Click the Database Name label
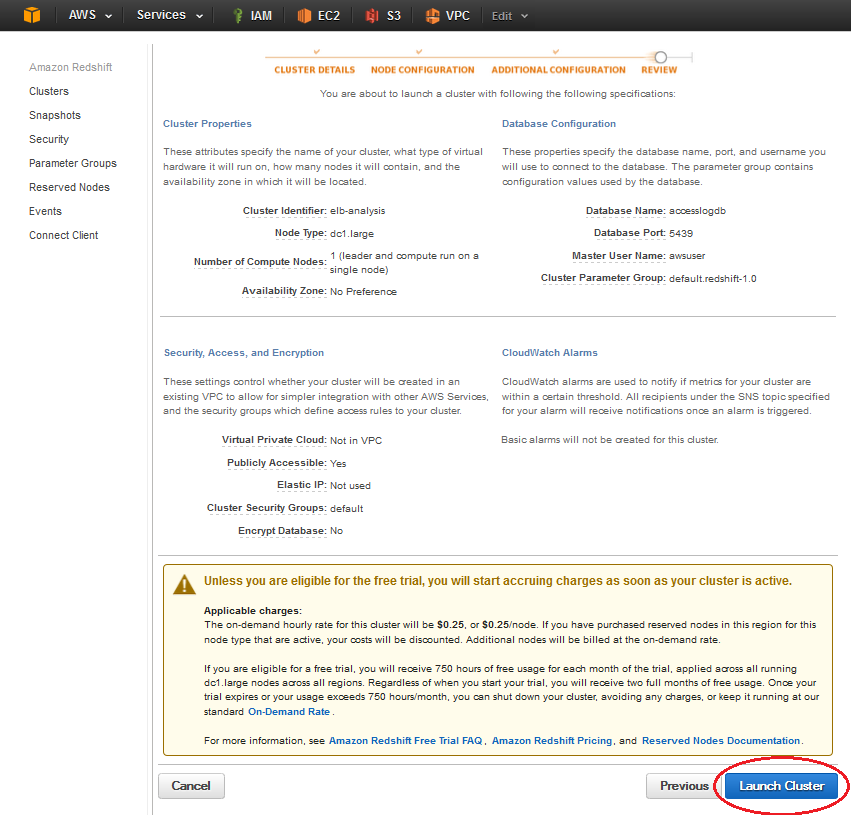 coord(626,211)
